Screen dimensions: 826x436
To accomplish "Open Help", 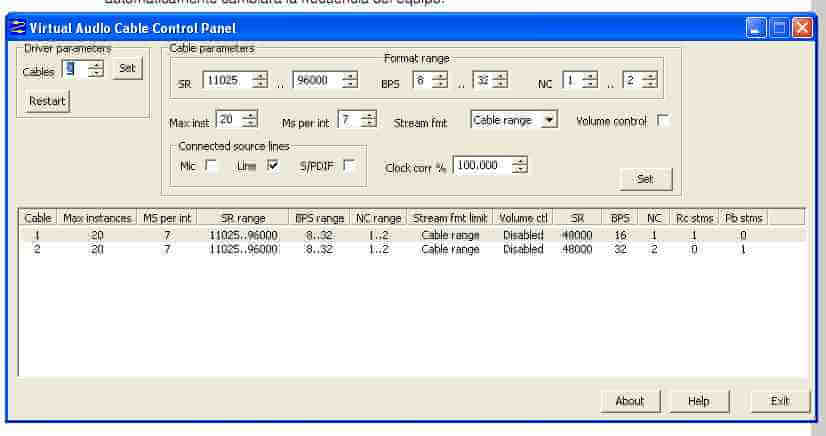I will pyautogui.click(x=699, y=401).
